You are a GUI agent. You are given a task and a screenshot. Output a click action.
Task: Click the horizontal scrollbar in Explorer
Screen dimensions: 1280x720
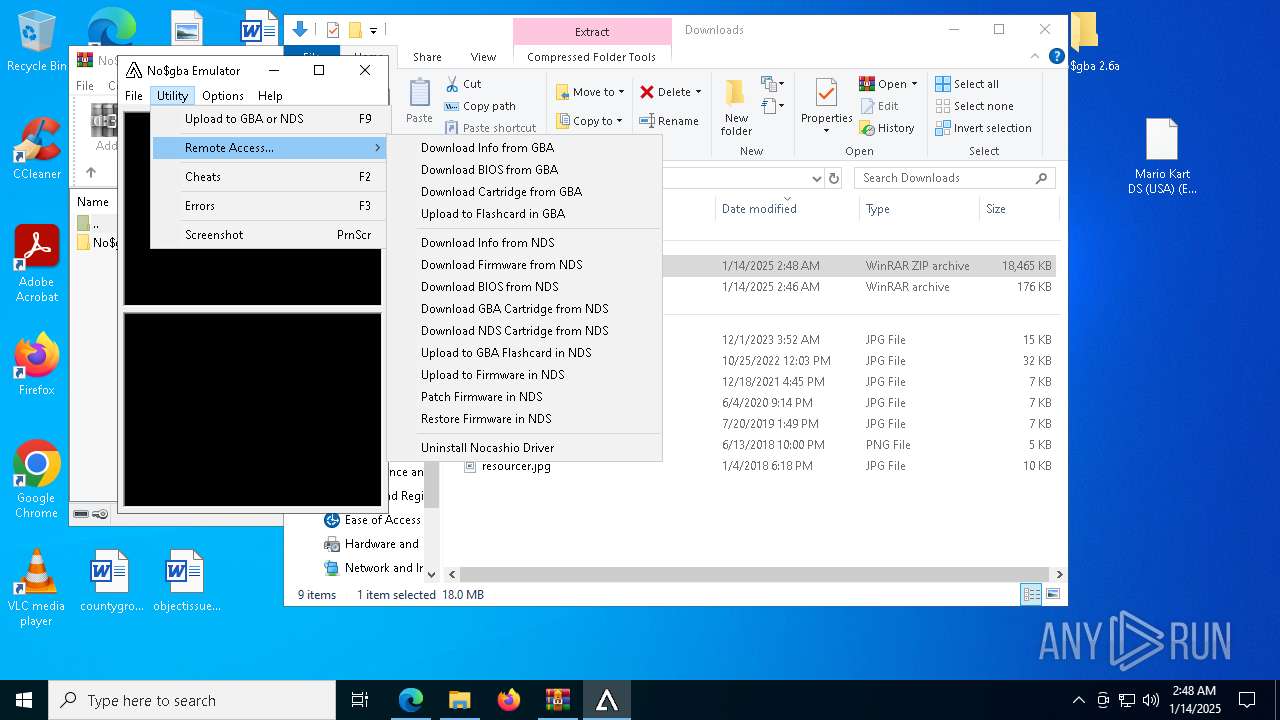coord(755,575)
